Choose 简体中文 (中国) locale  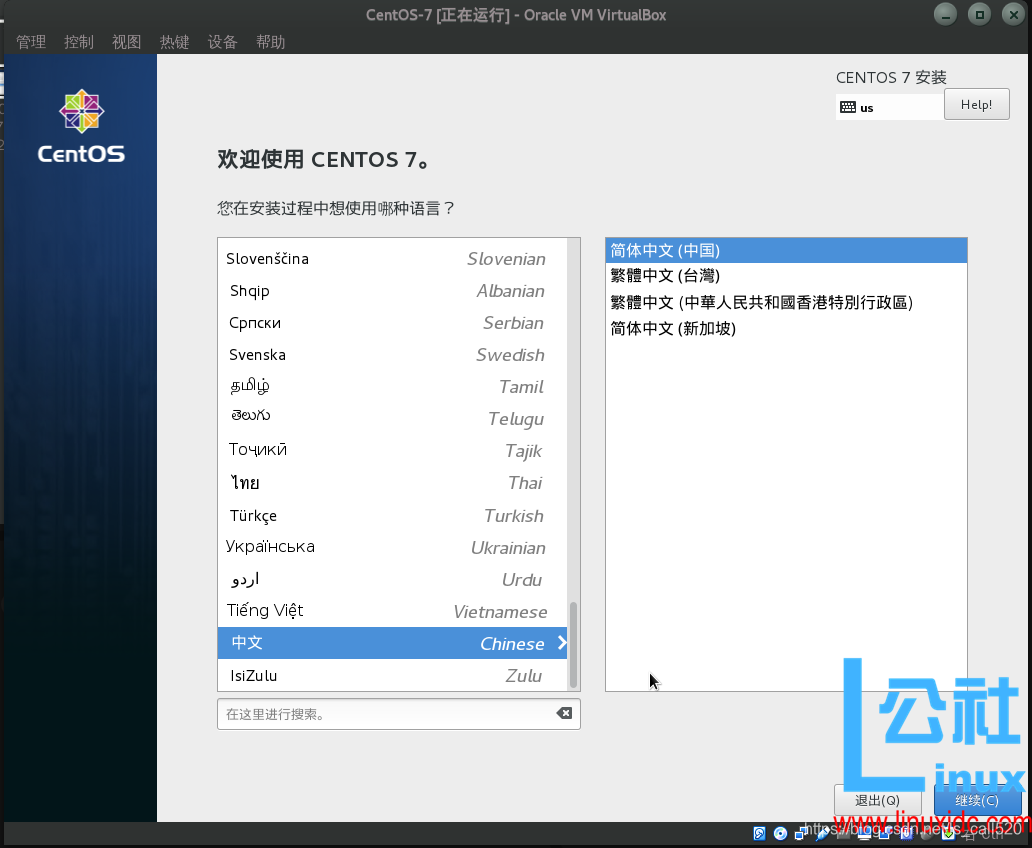tap(786, 250)
